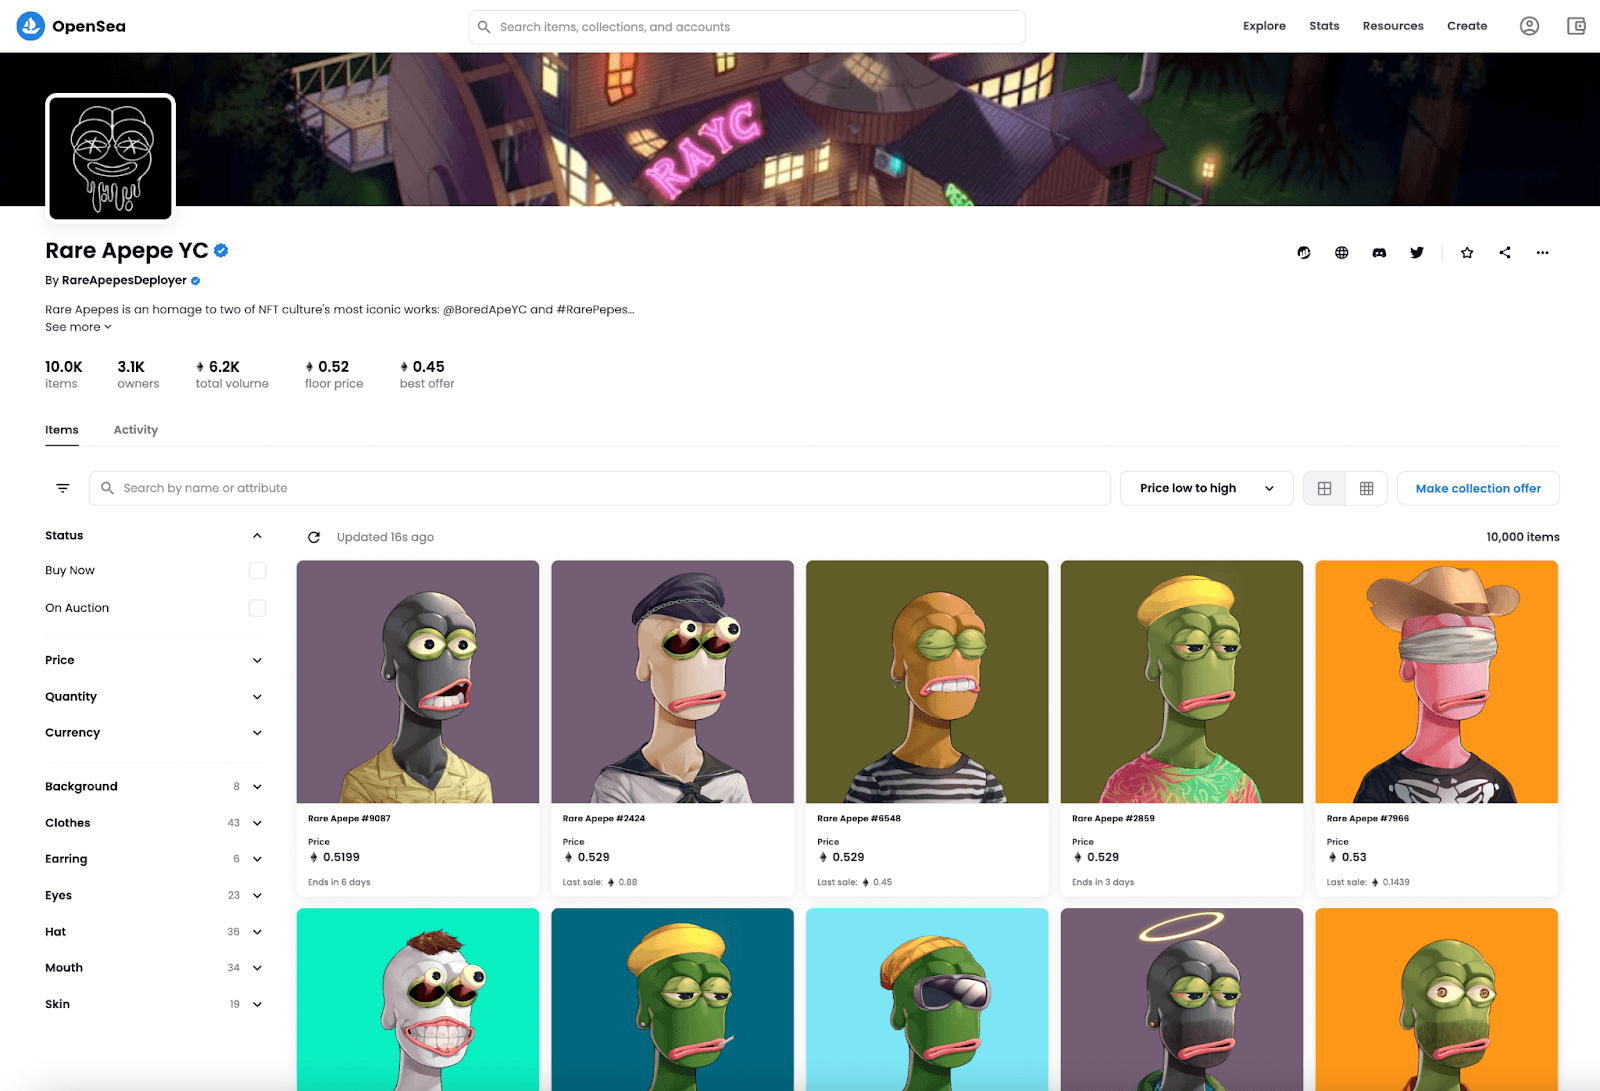The height and width of the screenshot is (1091, 1600).
Task: Add collection to watchlist with star icon
Action: [1467, 253]
